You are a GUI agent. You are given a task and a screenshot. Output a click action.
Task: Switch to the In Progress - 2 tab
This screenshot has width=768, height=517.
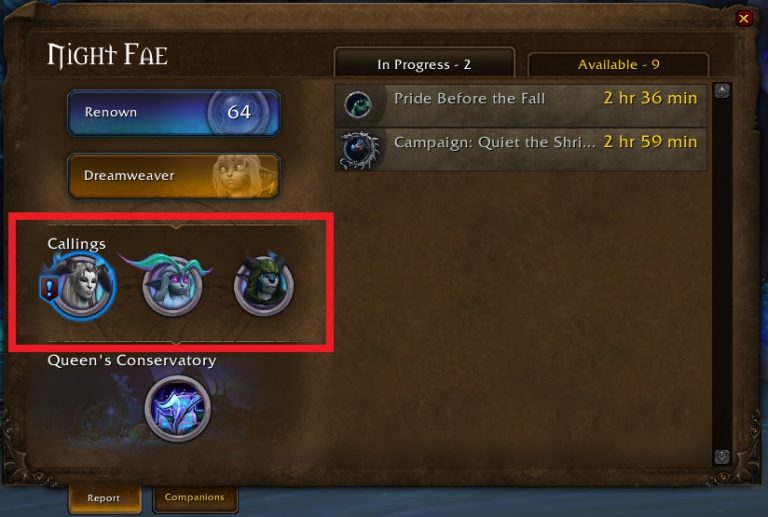click(x=424, y=63)
